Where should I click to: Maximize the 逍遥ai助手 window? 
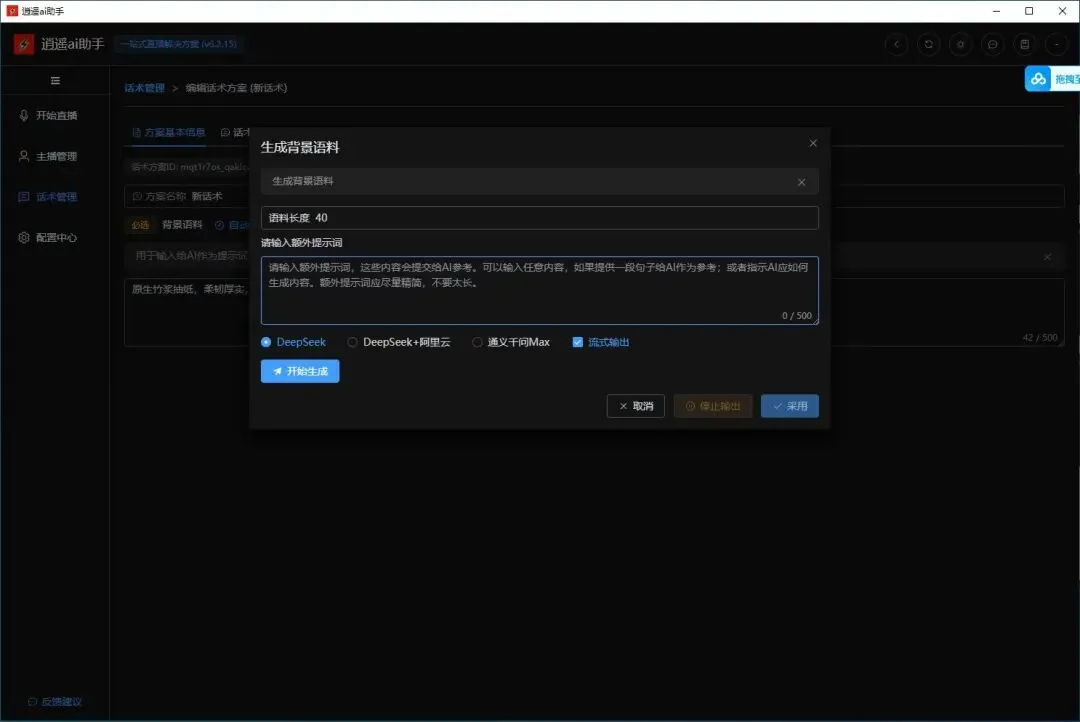point(1029,11)
